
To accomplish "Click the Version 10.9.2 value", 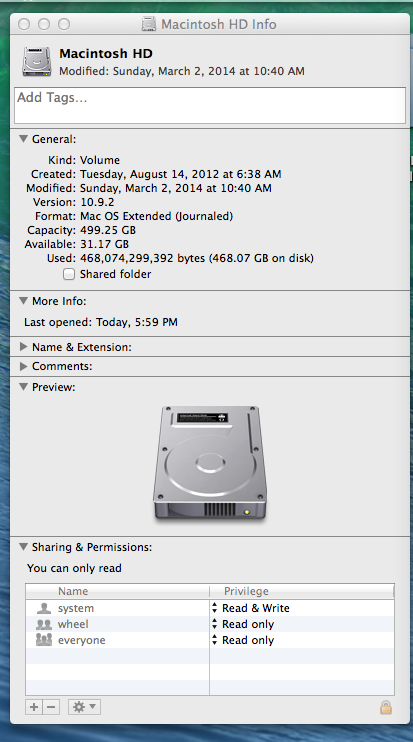I will 97,202.
